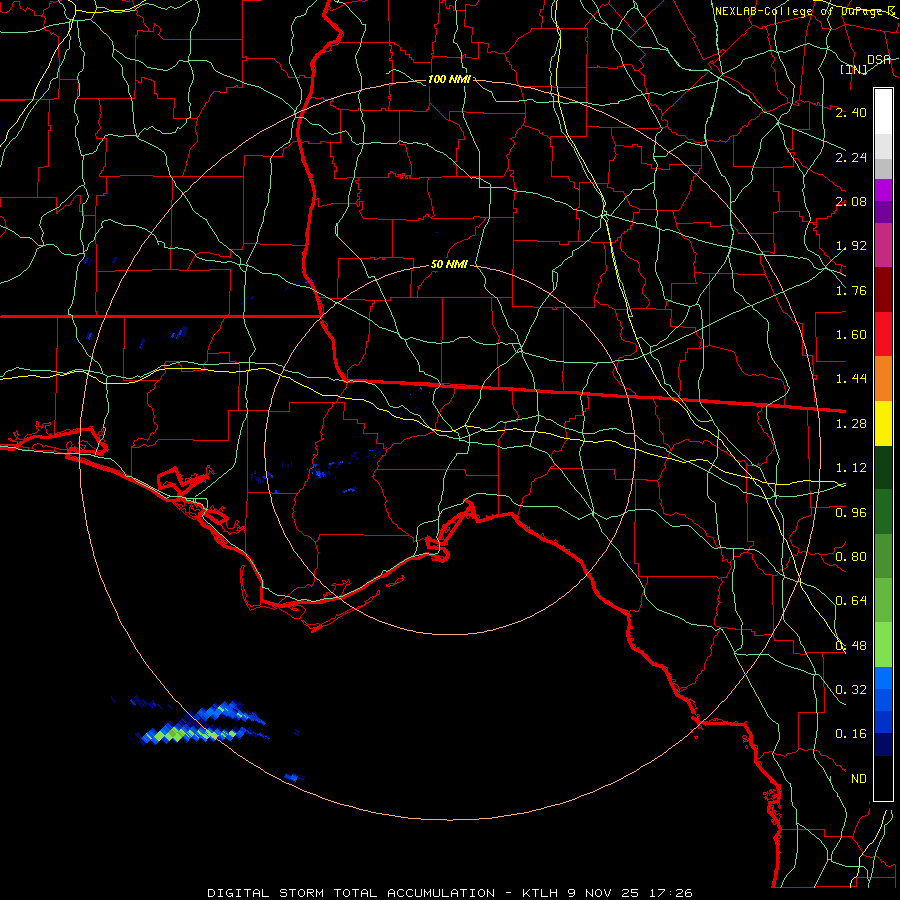Click the "ND" no-data legend label
This screenshot has width=900, height=900.
tap(859, 779)
